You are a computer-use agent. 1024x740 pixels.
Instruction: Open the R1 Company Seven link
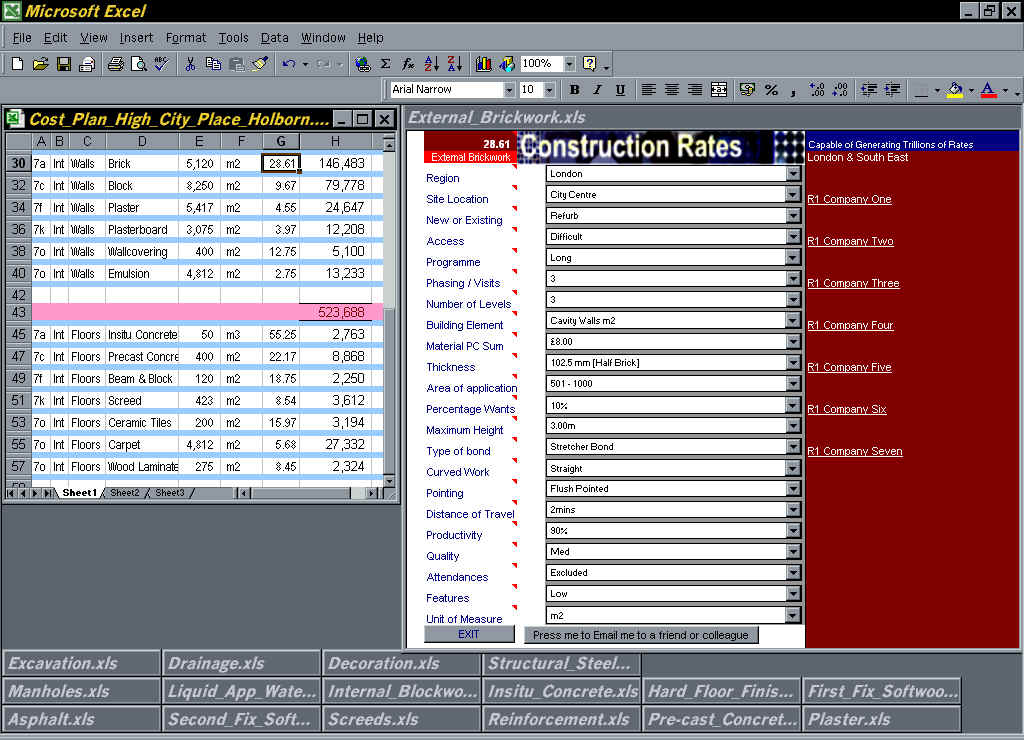tap(855, 451)
